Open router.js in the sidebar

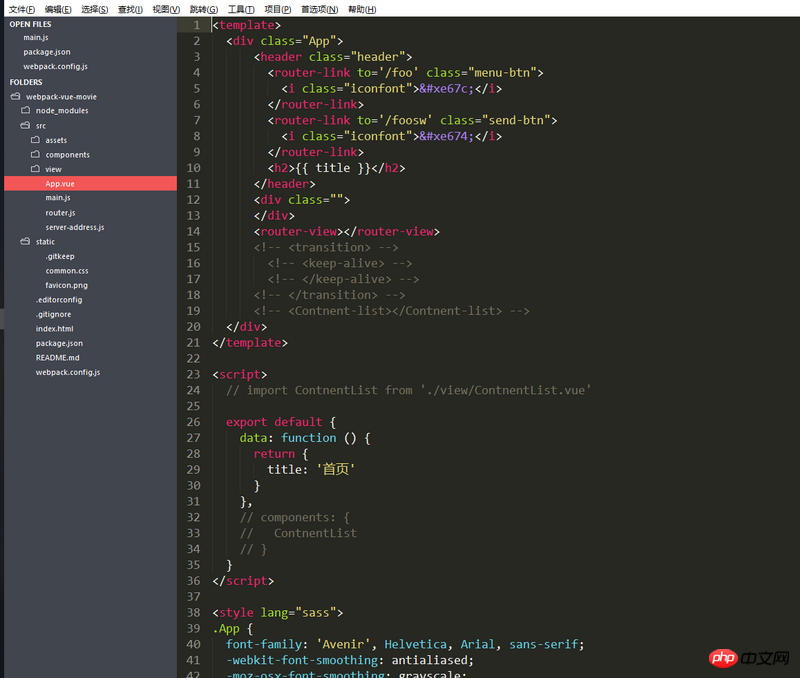(x=60, y=213)
